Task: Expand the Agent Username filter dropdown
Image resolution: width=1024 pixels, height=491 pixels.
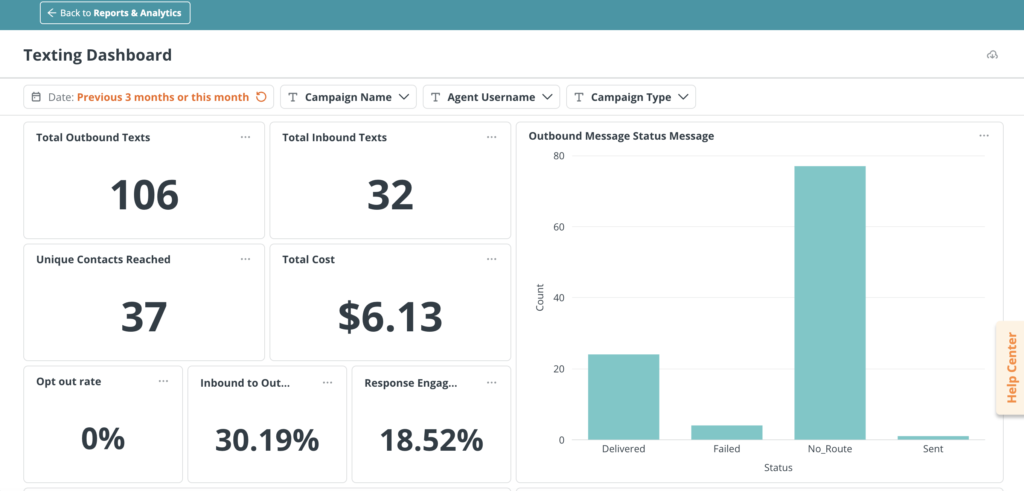Action: tap(491, 97)
